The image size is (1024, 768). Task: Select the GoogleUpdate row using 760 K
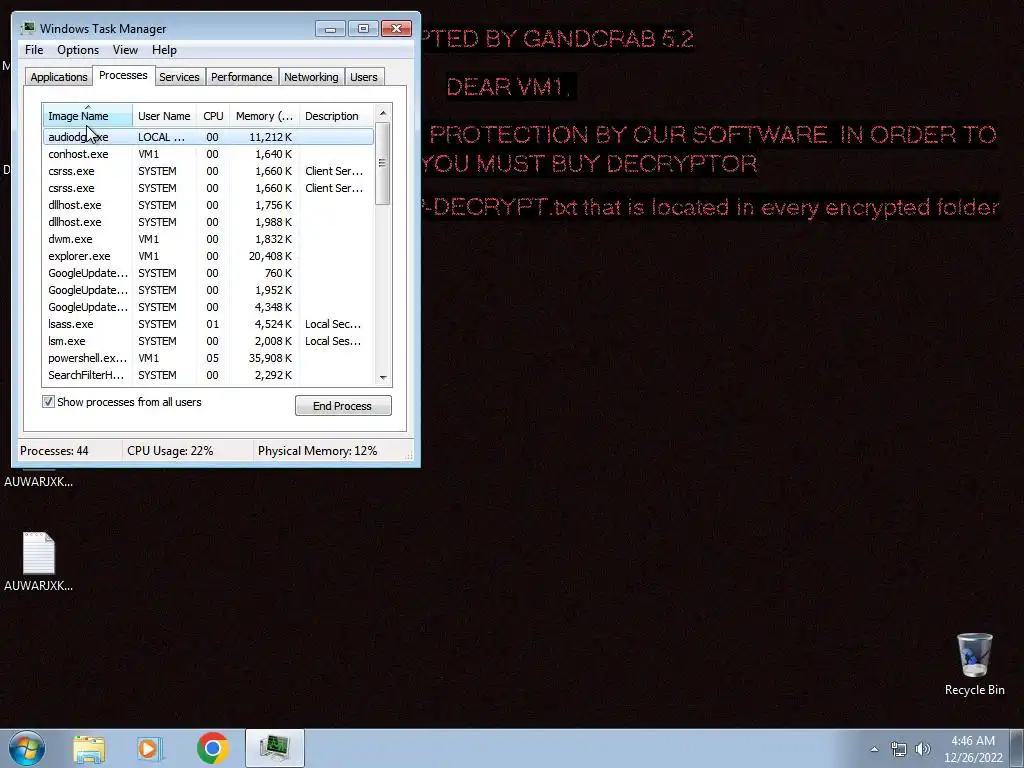click(208, 273)
